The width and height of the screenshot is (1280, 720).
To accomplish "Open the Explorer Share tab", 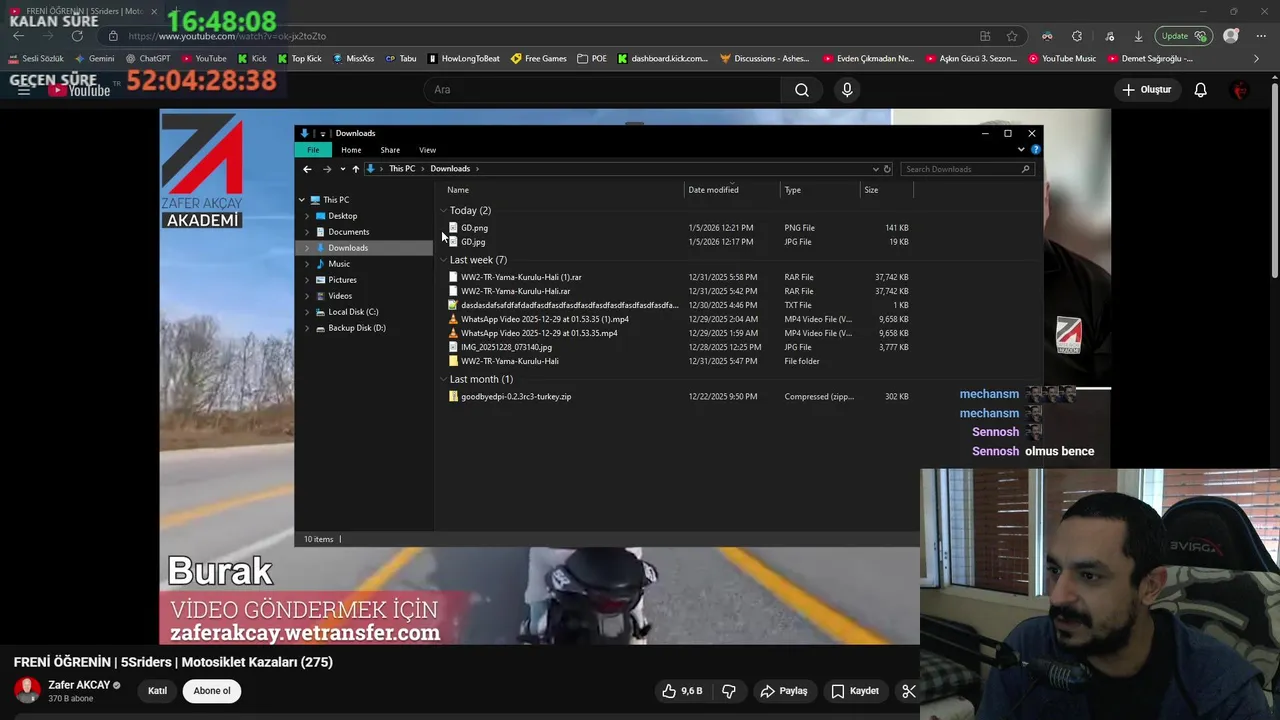I will pyautogui.click(x=390, y=150).
